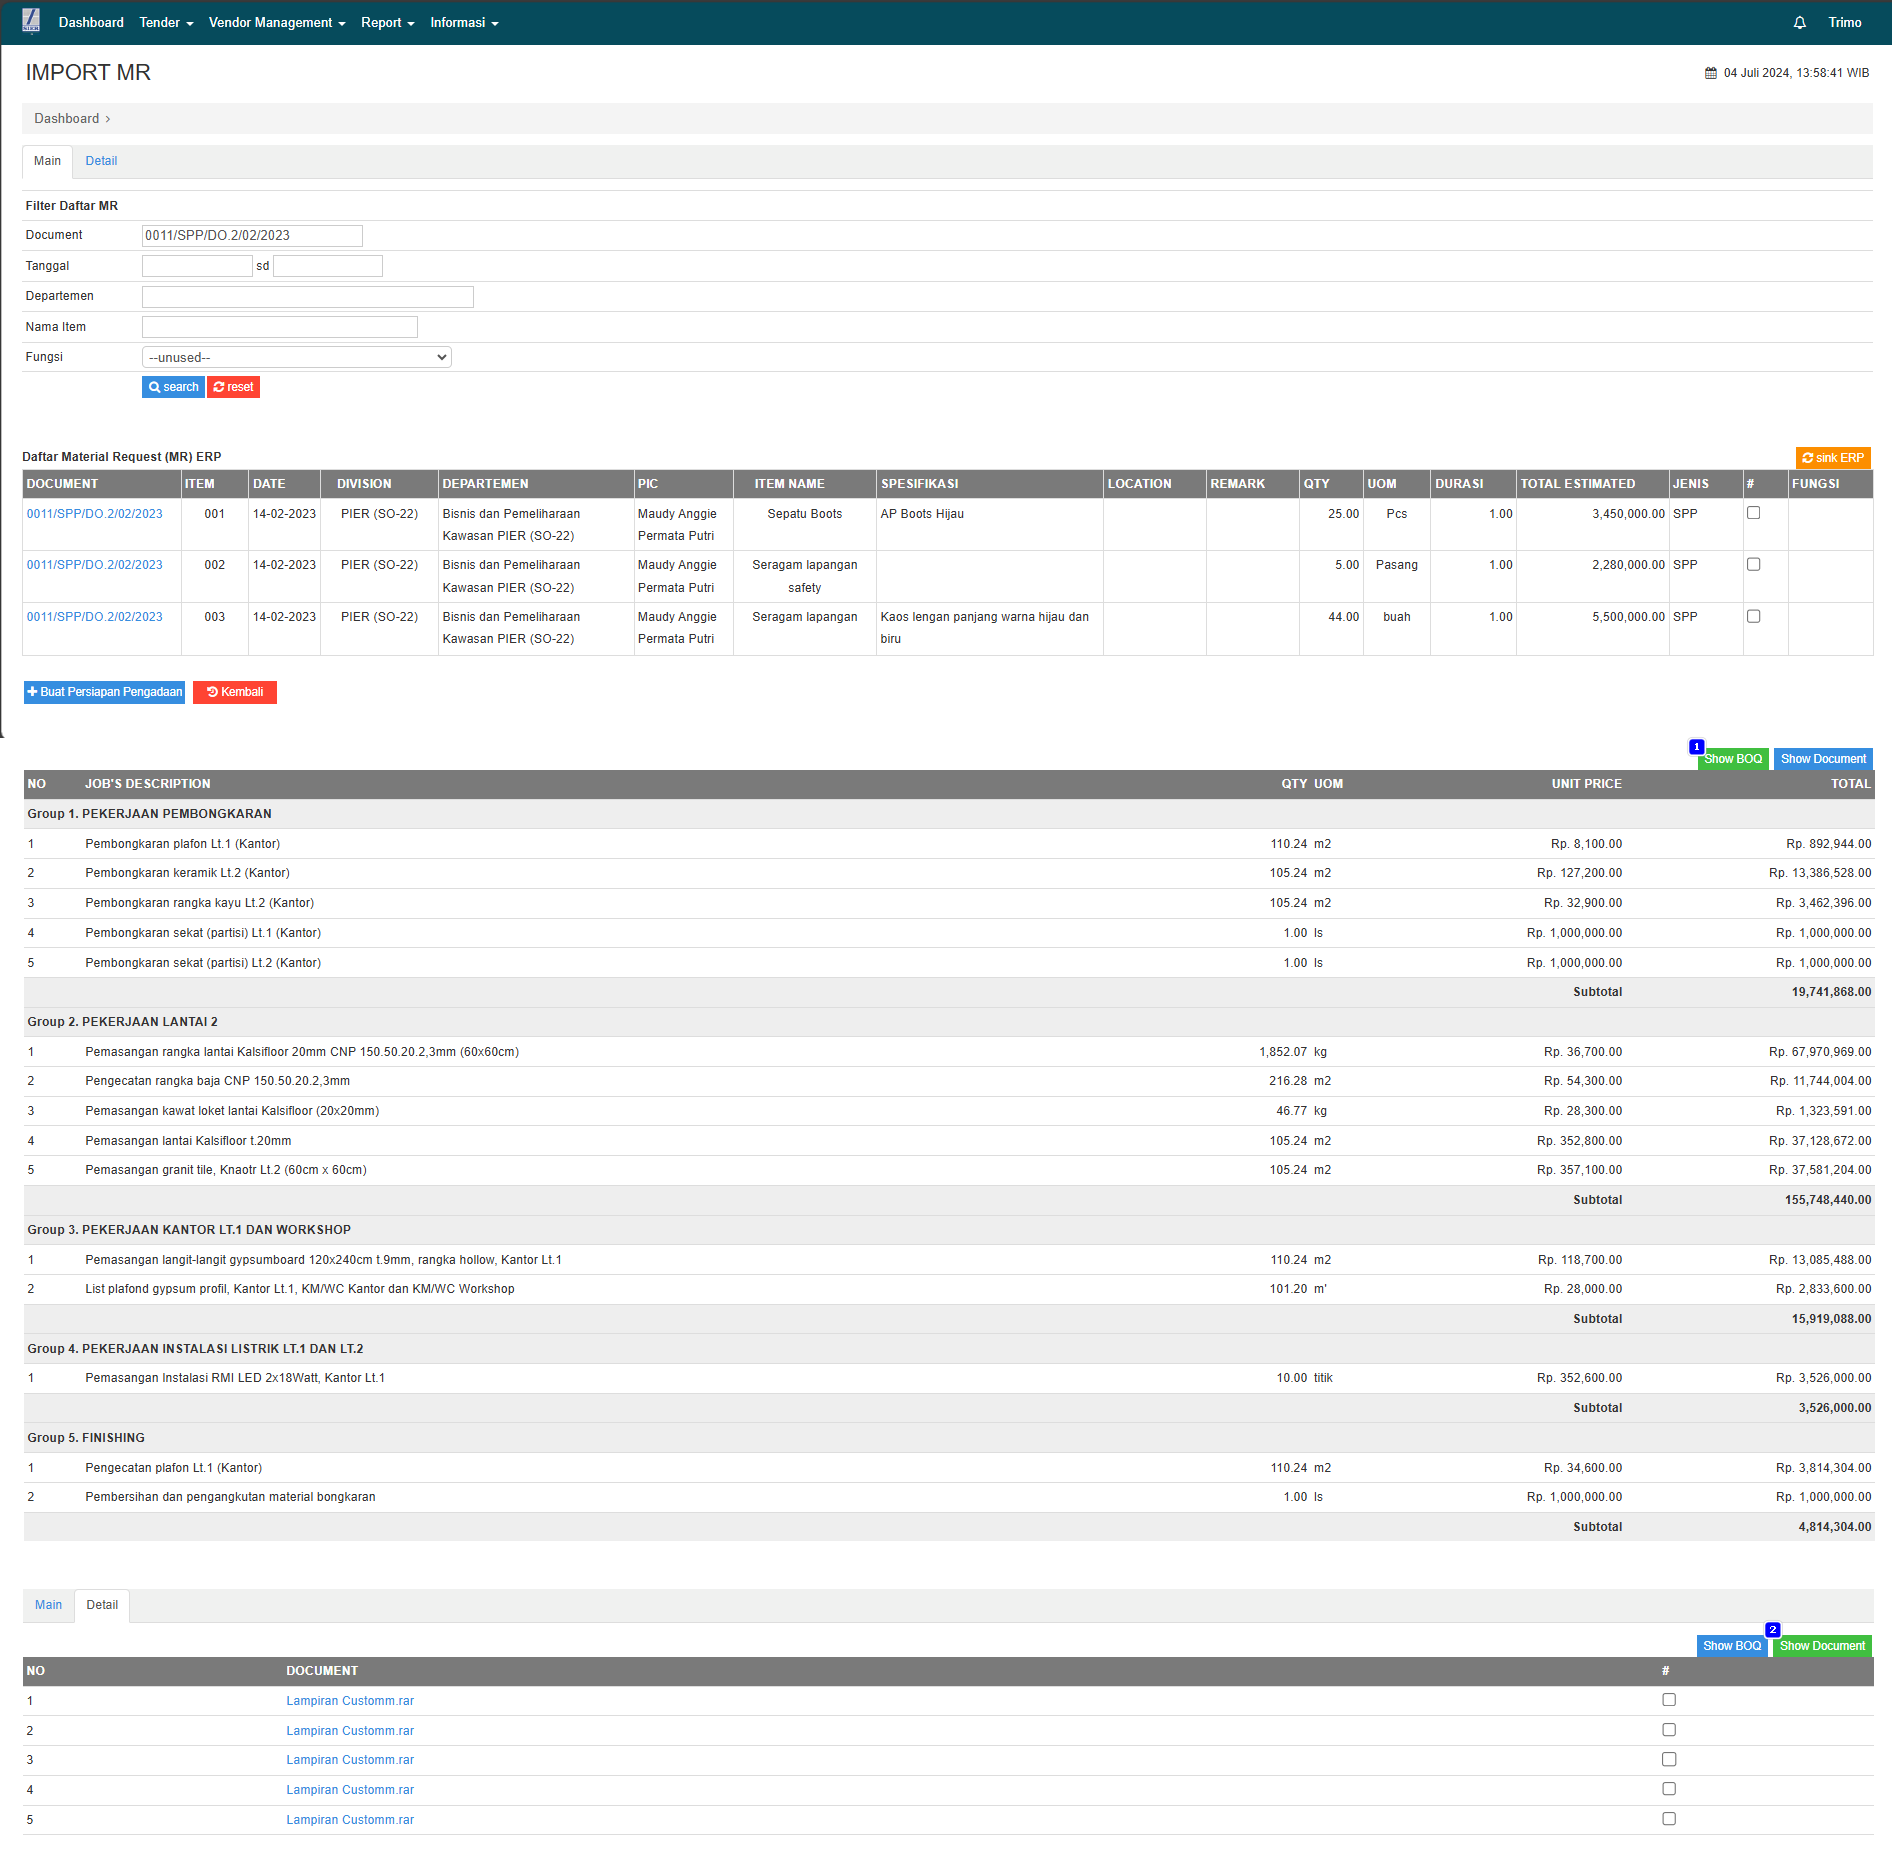Check the box for Seragam lapangan safety row
The height and width of the screenshot is (1854, 1892).
1753,565
